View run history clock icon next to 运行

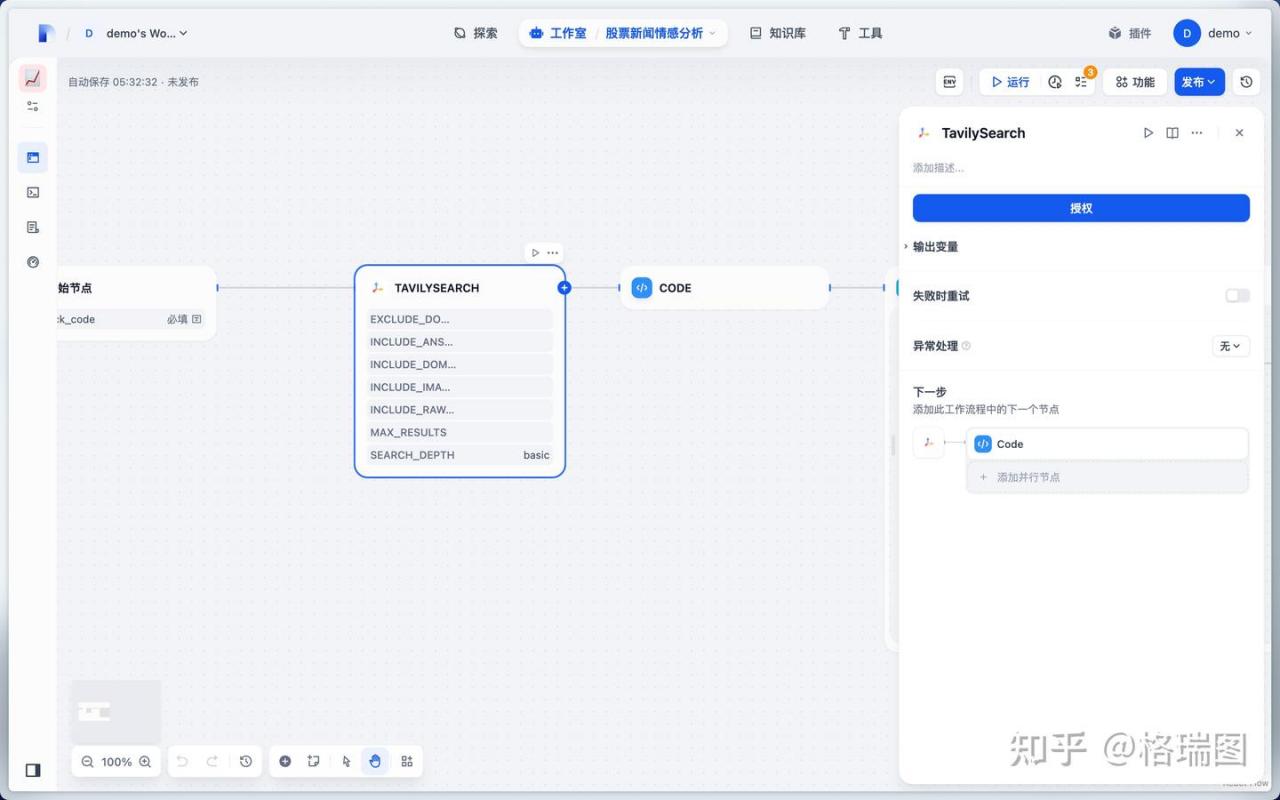coord(1054,82)
